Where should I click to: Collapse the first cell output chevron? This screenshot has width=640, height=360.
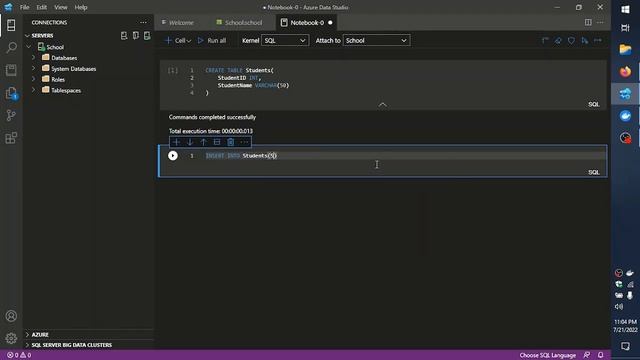[382, 105]
